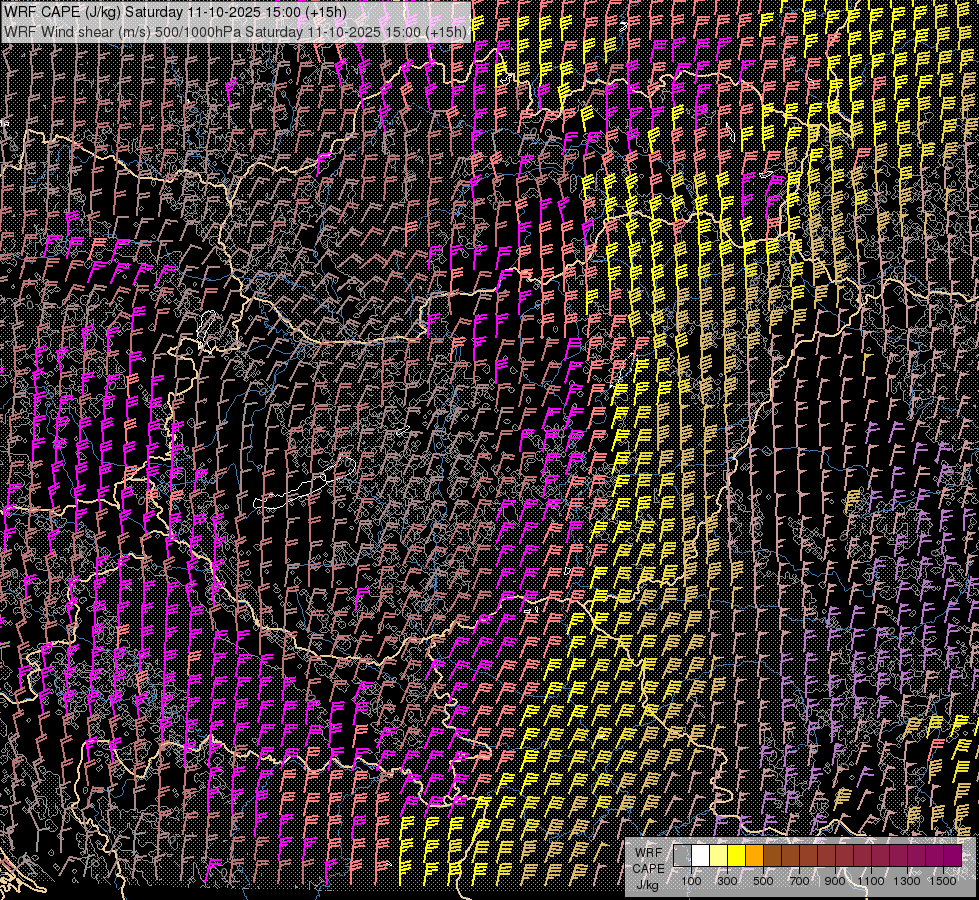Click the 1300 legend label
The width and height of the screenshot is (979, 900).
(907, 881)
